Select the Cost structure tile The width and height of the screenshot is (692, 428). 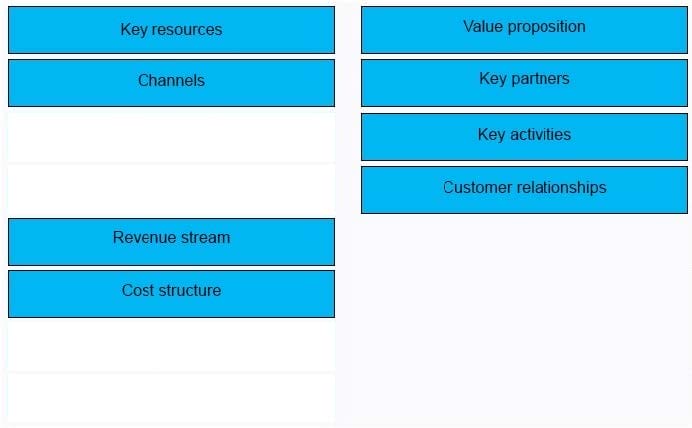tap(171, 294)
